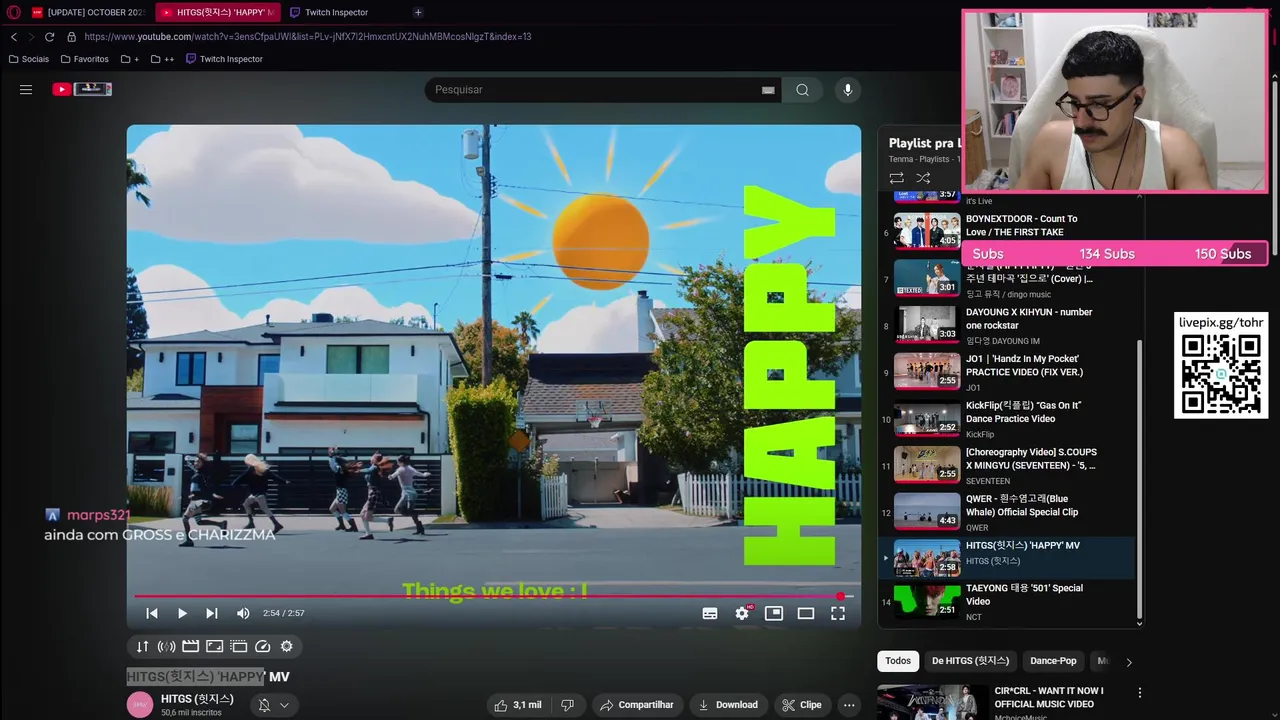Toggle subtitles/closed captions
1280x720 pixels.
710,613
